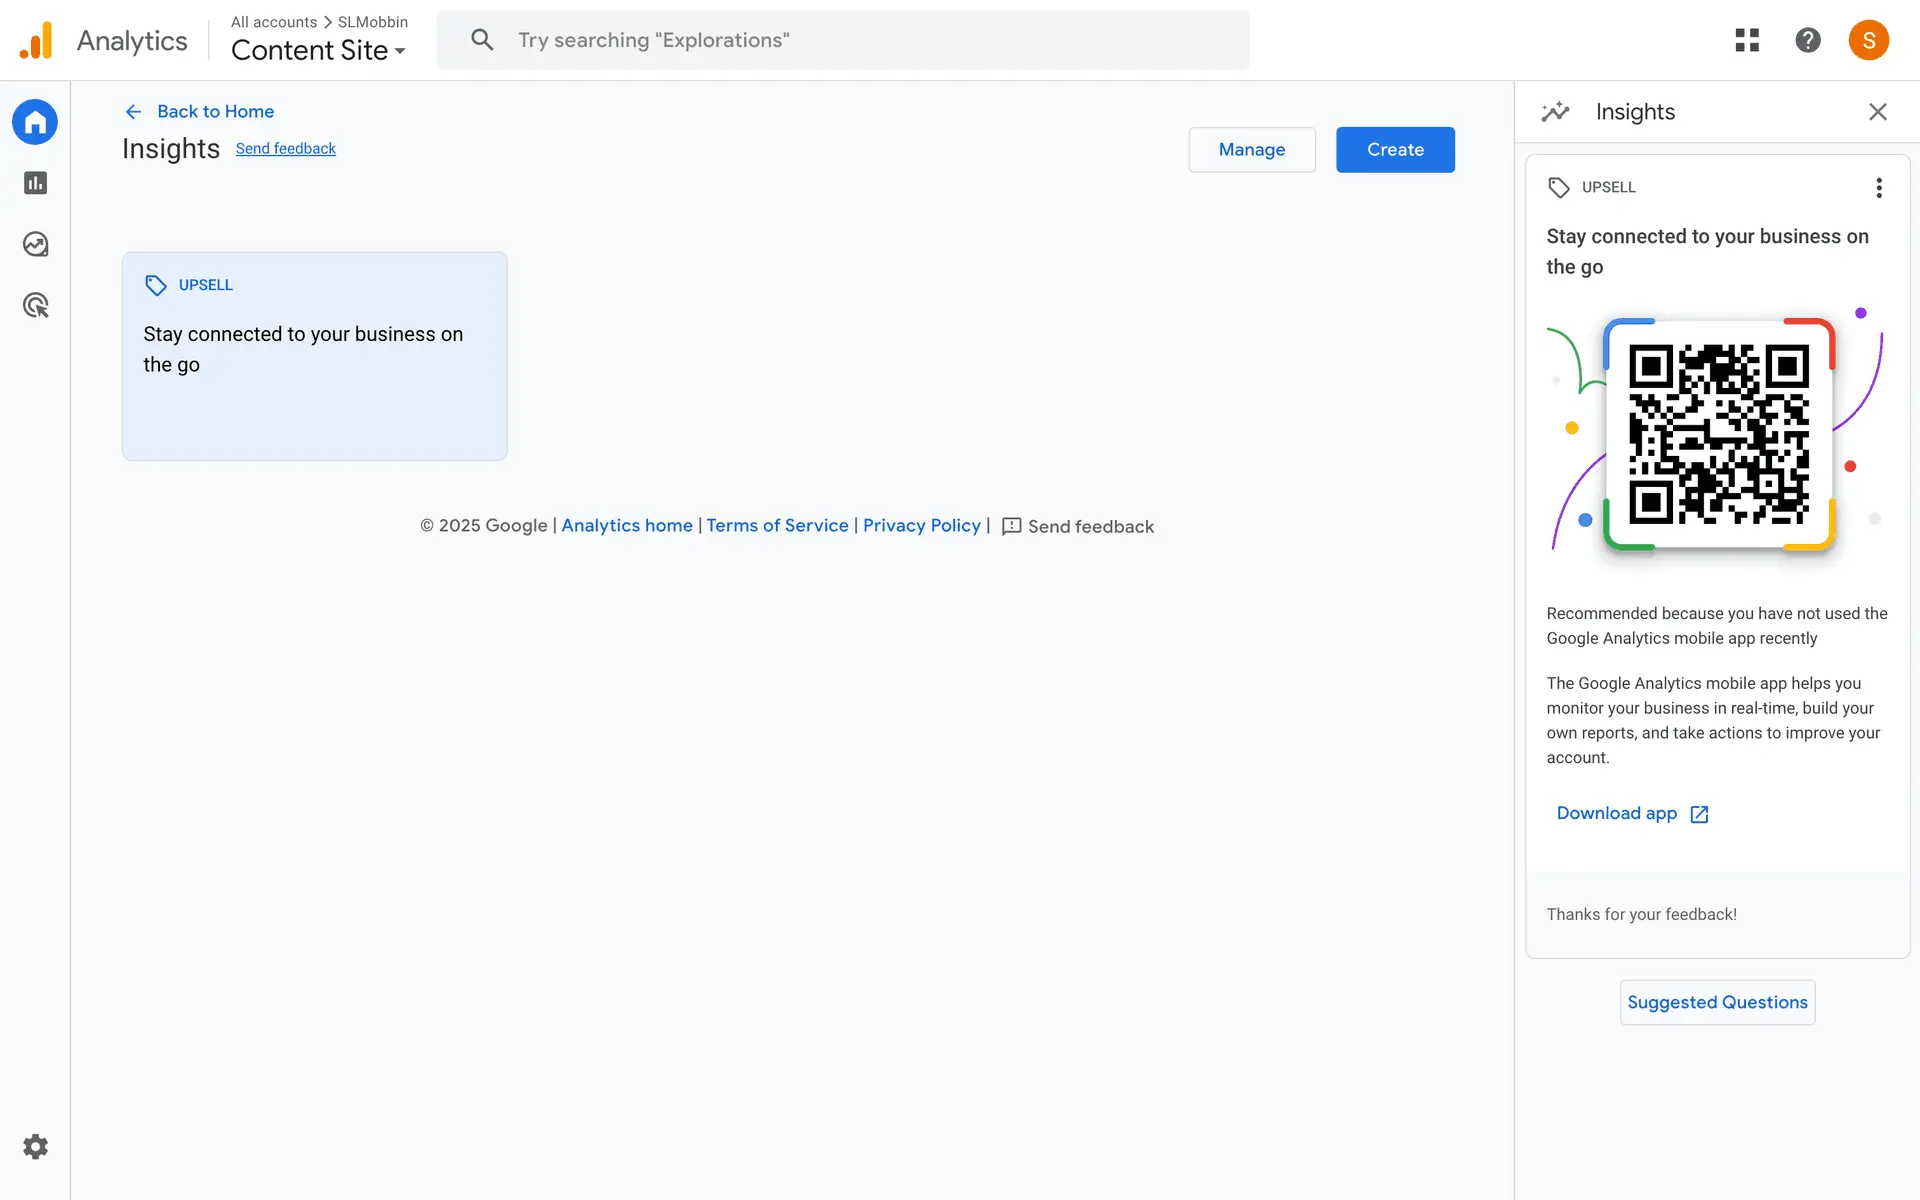Click the Manage button

(x=1251, y=150)
